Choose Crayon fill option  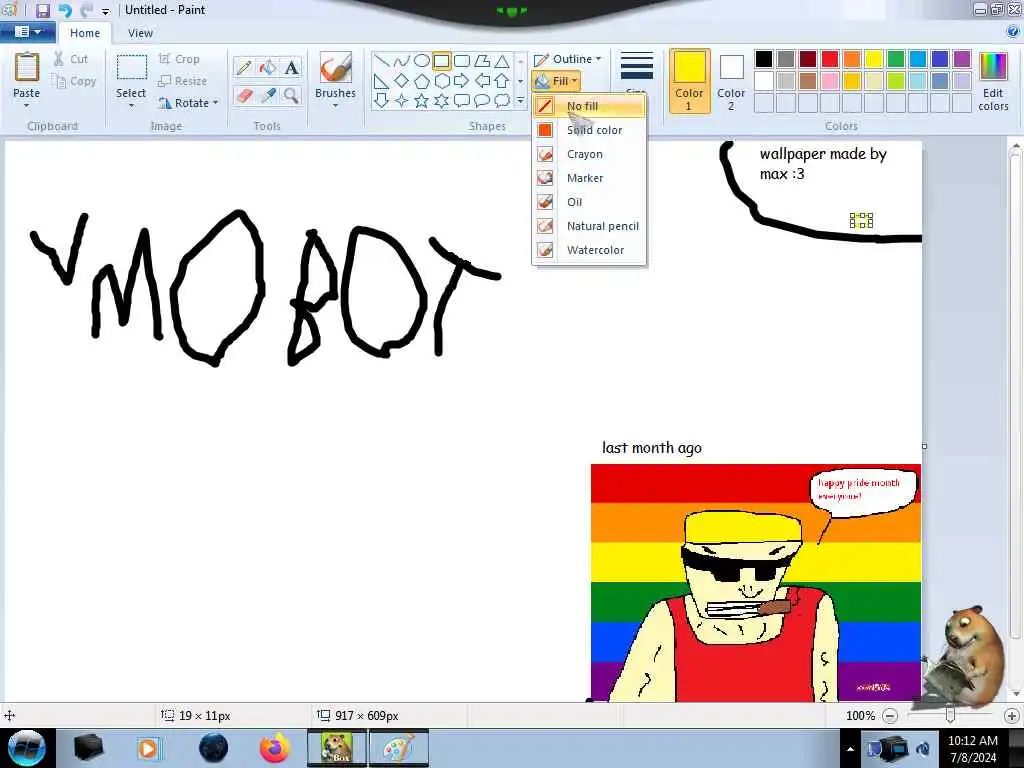[589, 154]
